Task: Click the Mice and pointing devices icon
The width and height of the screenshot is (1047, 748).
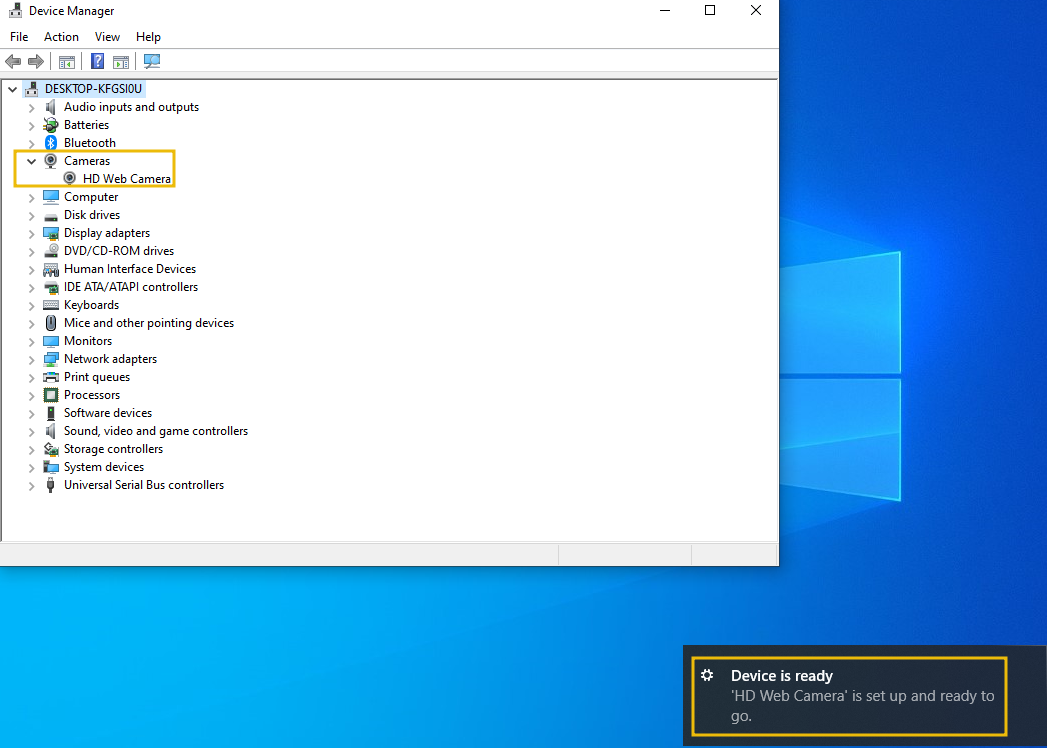Action: 51,323
